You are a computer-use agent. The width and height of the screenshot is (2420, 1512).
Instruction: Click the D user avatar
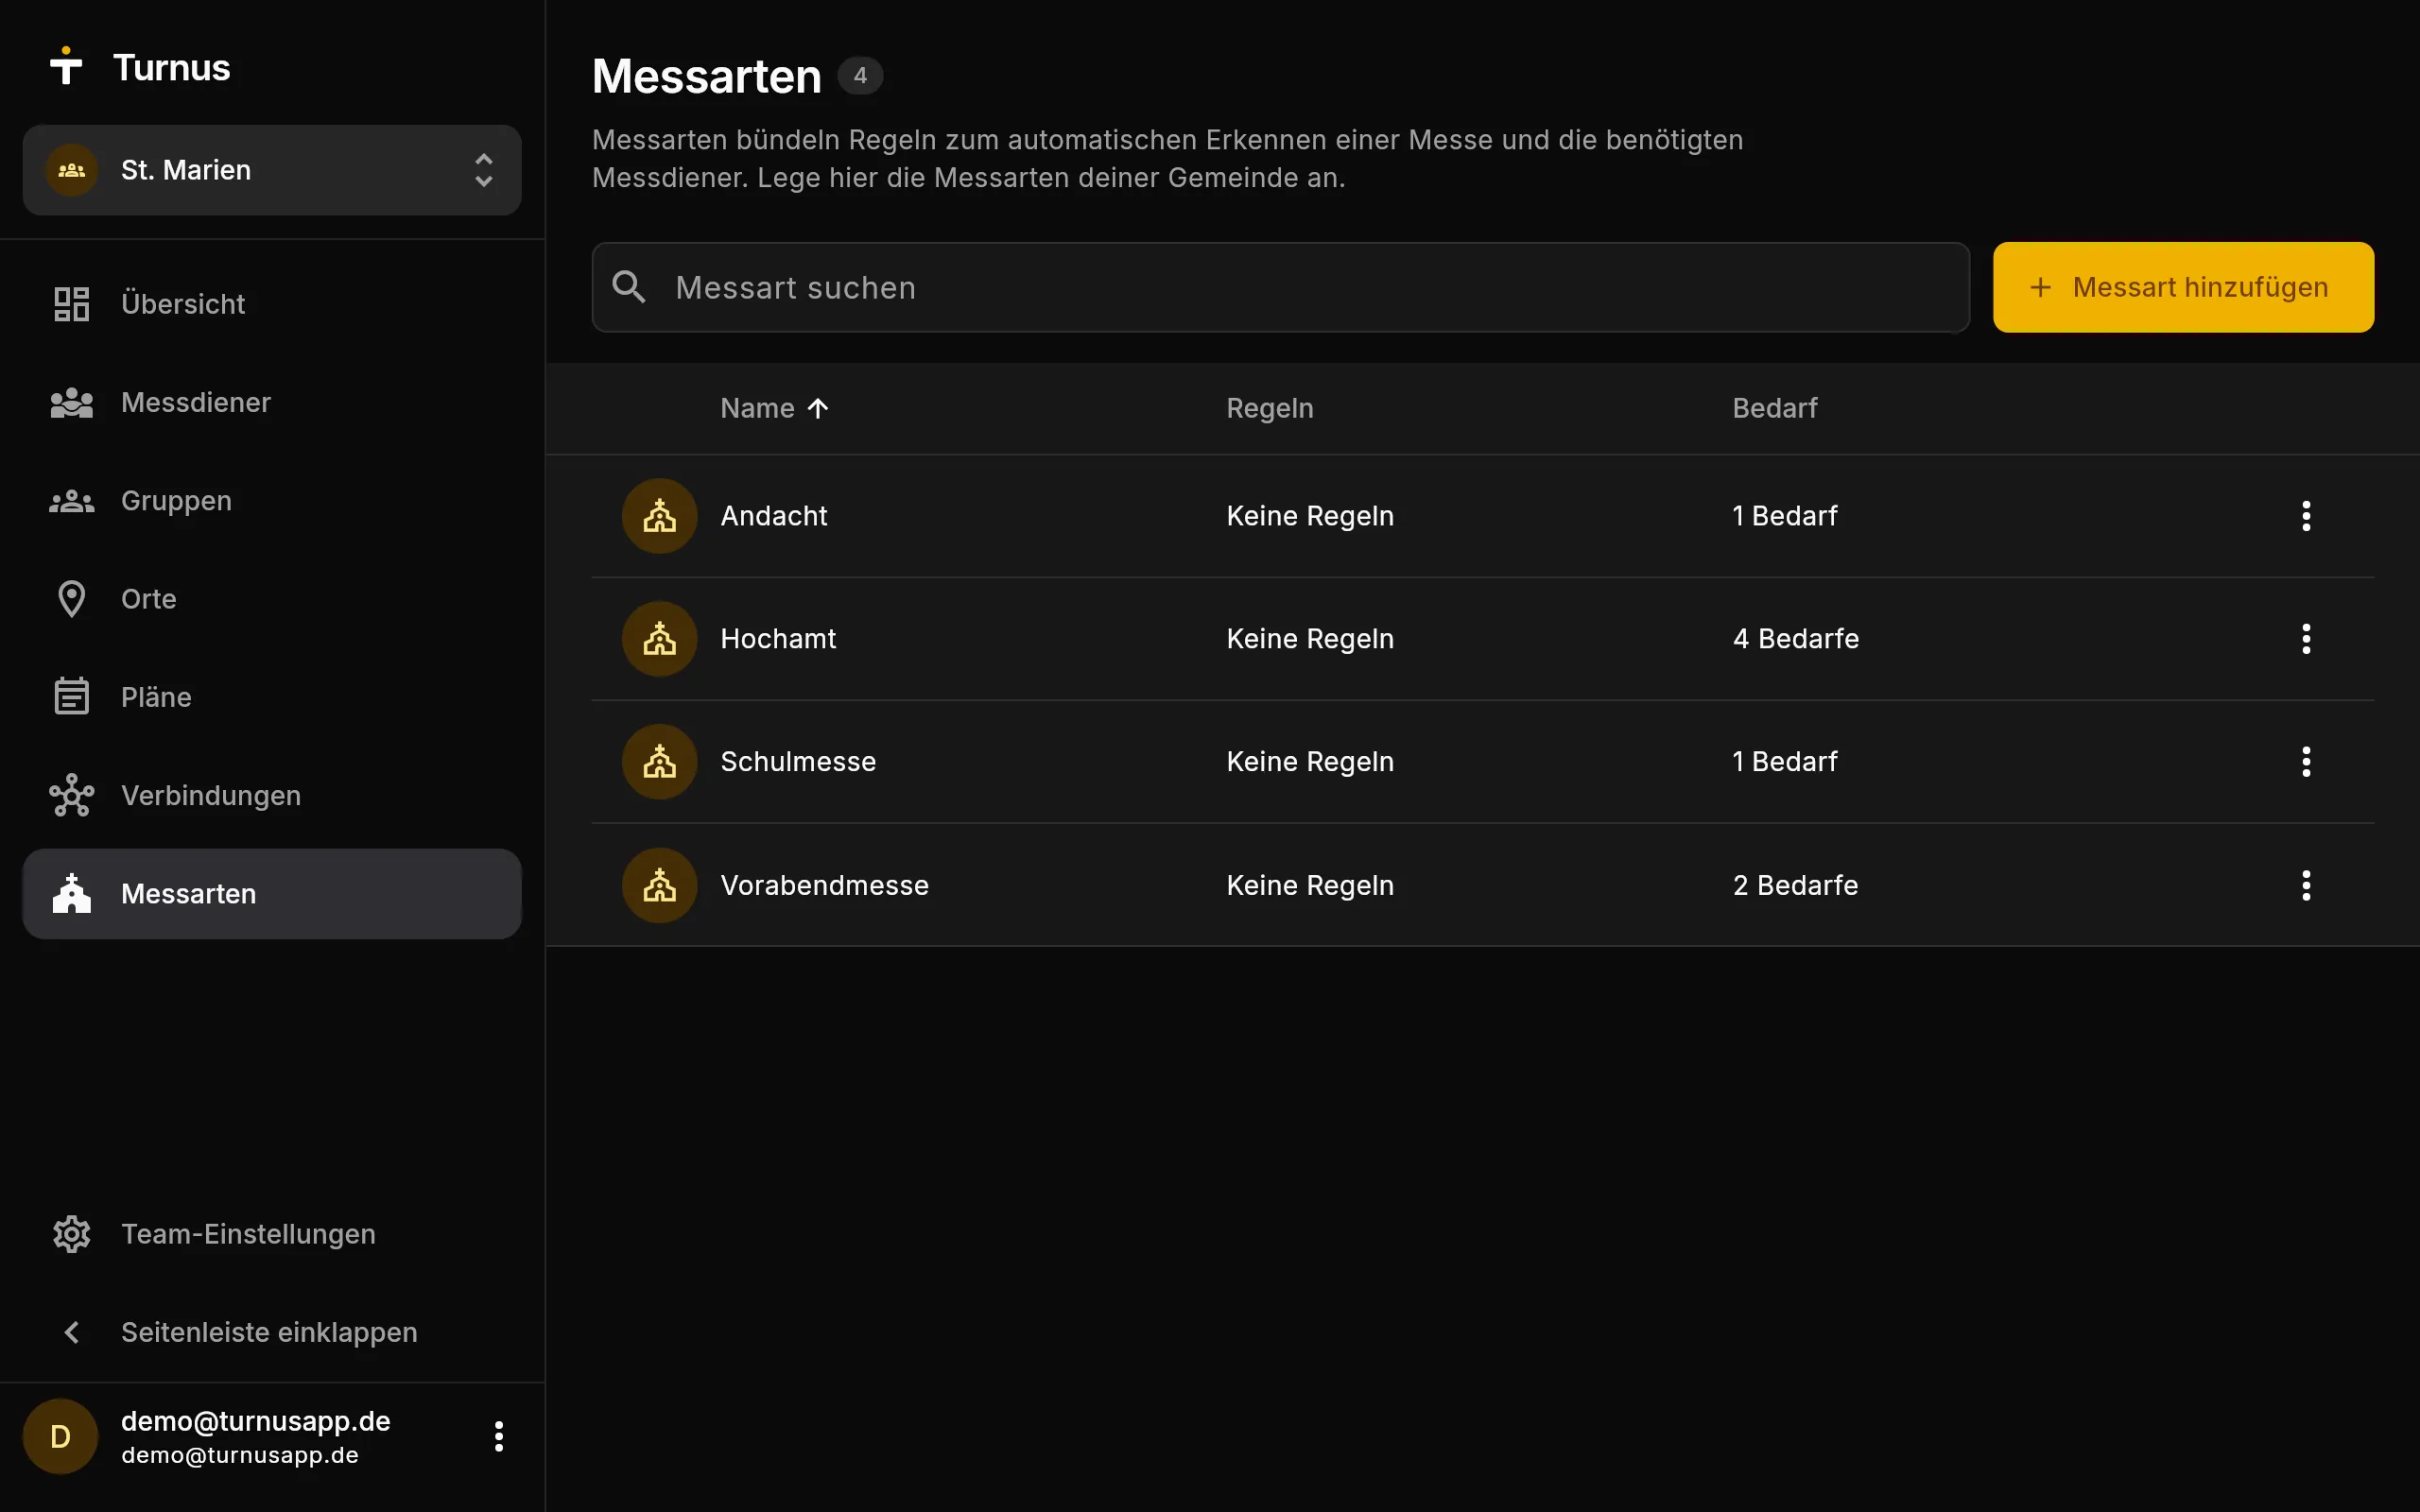(x=60, y=1437)
